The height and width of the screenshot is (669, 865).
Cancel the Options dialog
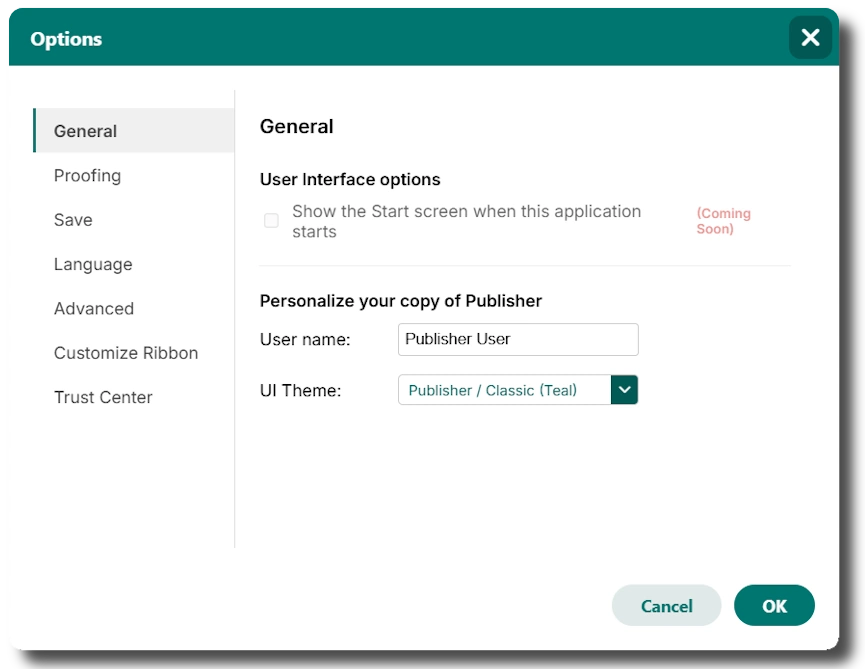pos(666,606)
